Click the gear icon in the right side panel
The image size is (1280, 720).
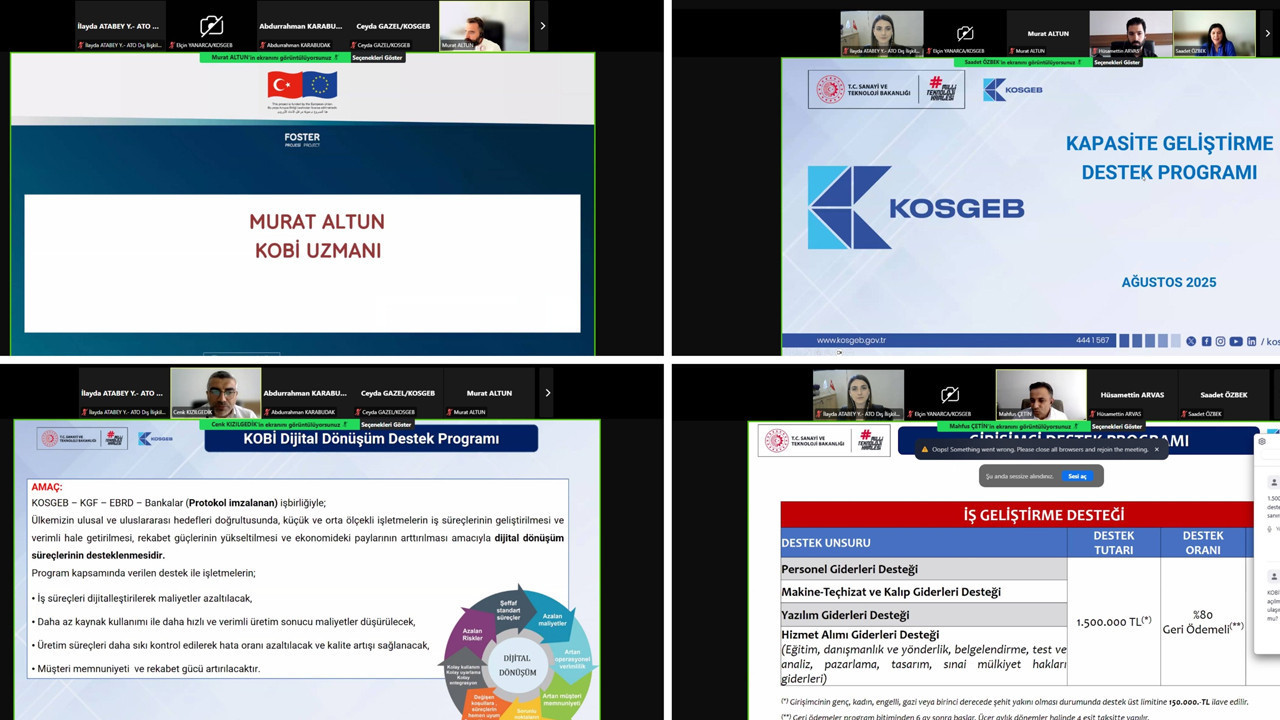coord(1262,441)
